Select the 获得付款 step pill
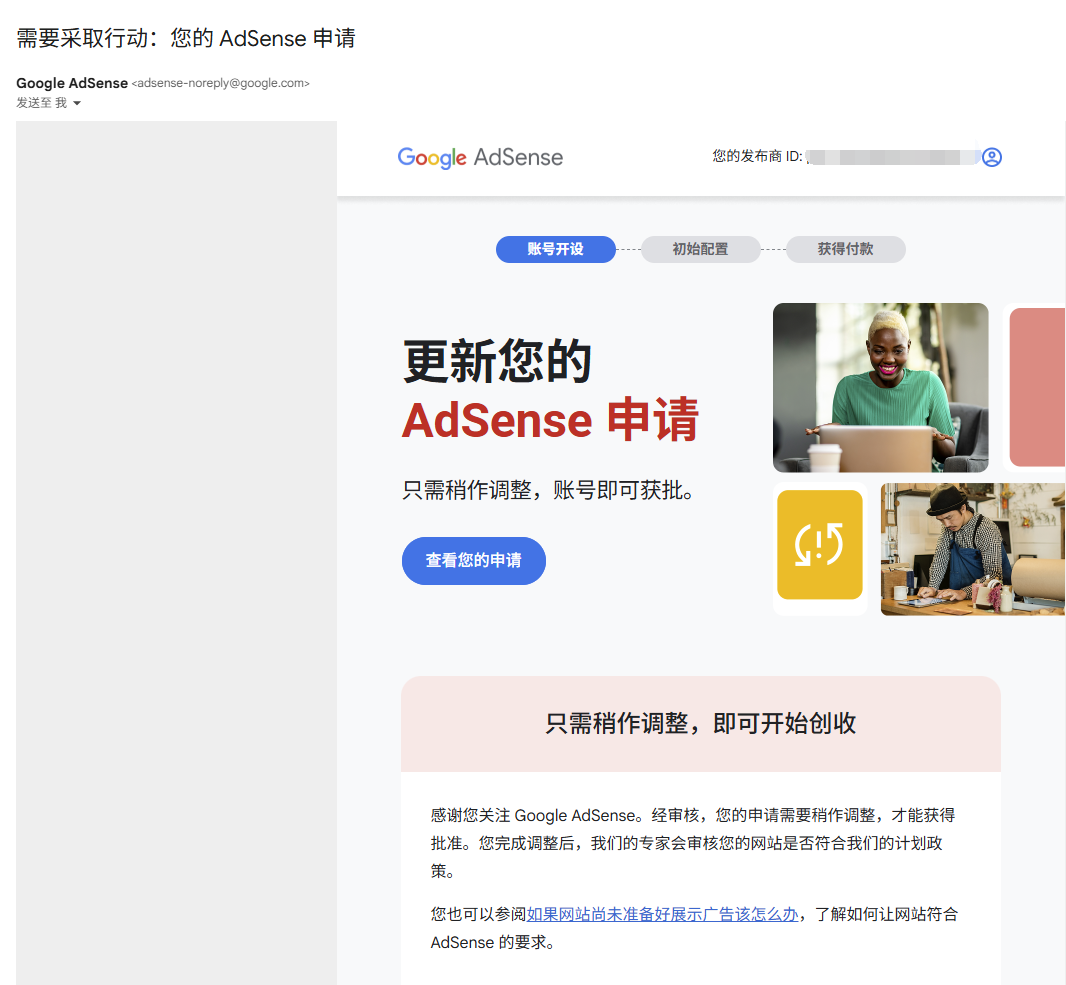The width and height of the screenshot is (1066, 985). pos(845,249)
